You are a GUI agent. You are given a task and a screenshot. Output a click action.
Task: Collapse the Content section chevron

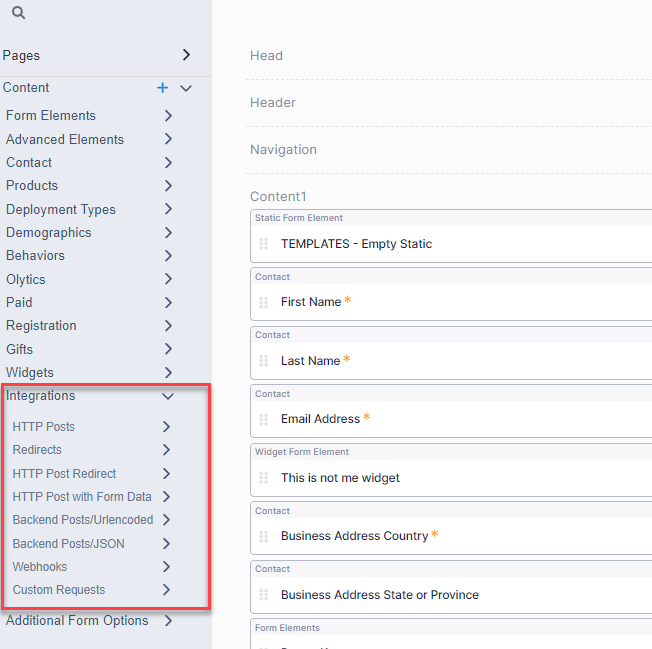(186, 88)
